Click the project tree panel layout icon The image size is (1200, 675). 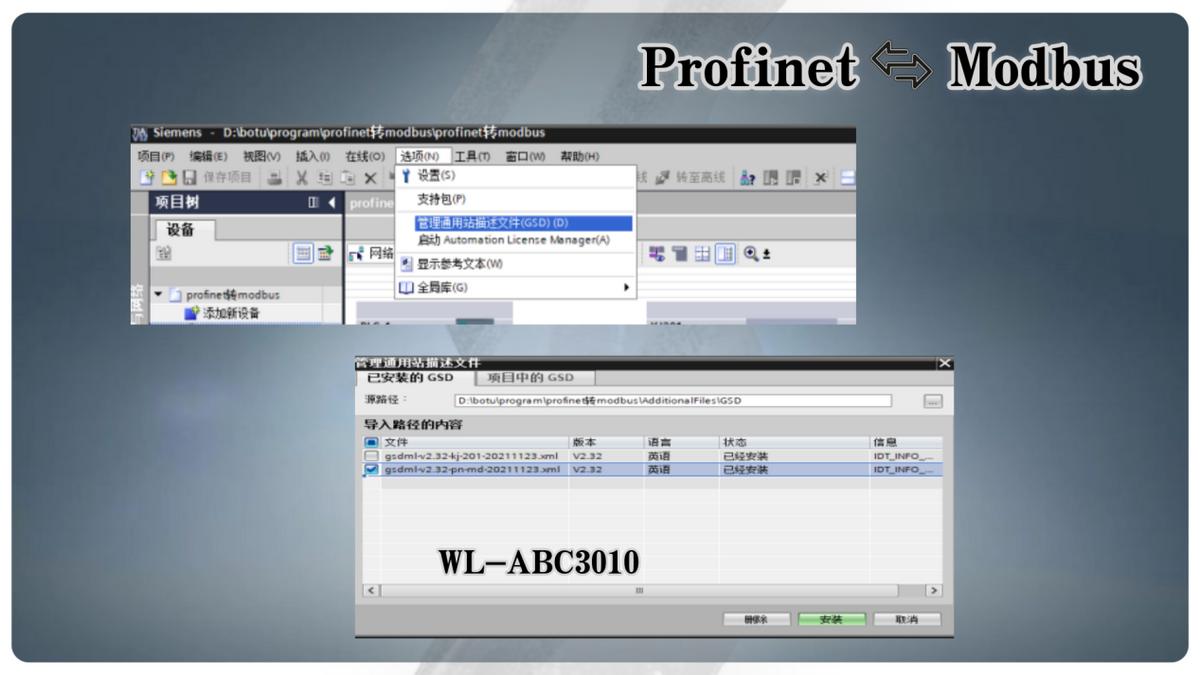click(x=313, y=203)
